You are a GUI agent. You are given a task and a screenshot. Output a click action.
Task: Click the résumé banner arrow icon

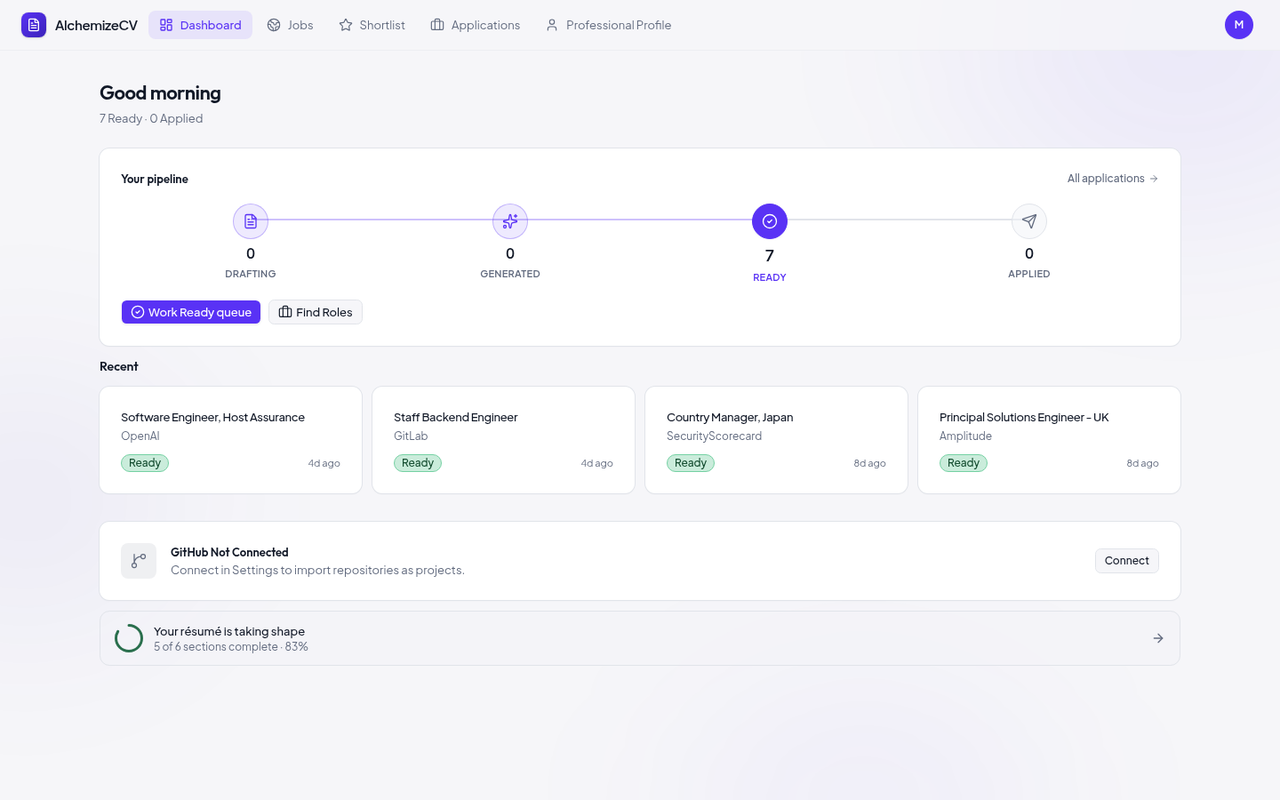1158,638
